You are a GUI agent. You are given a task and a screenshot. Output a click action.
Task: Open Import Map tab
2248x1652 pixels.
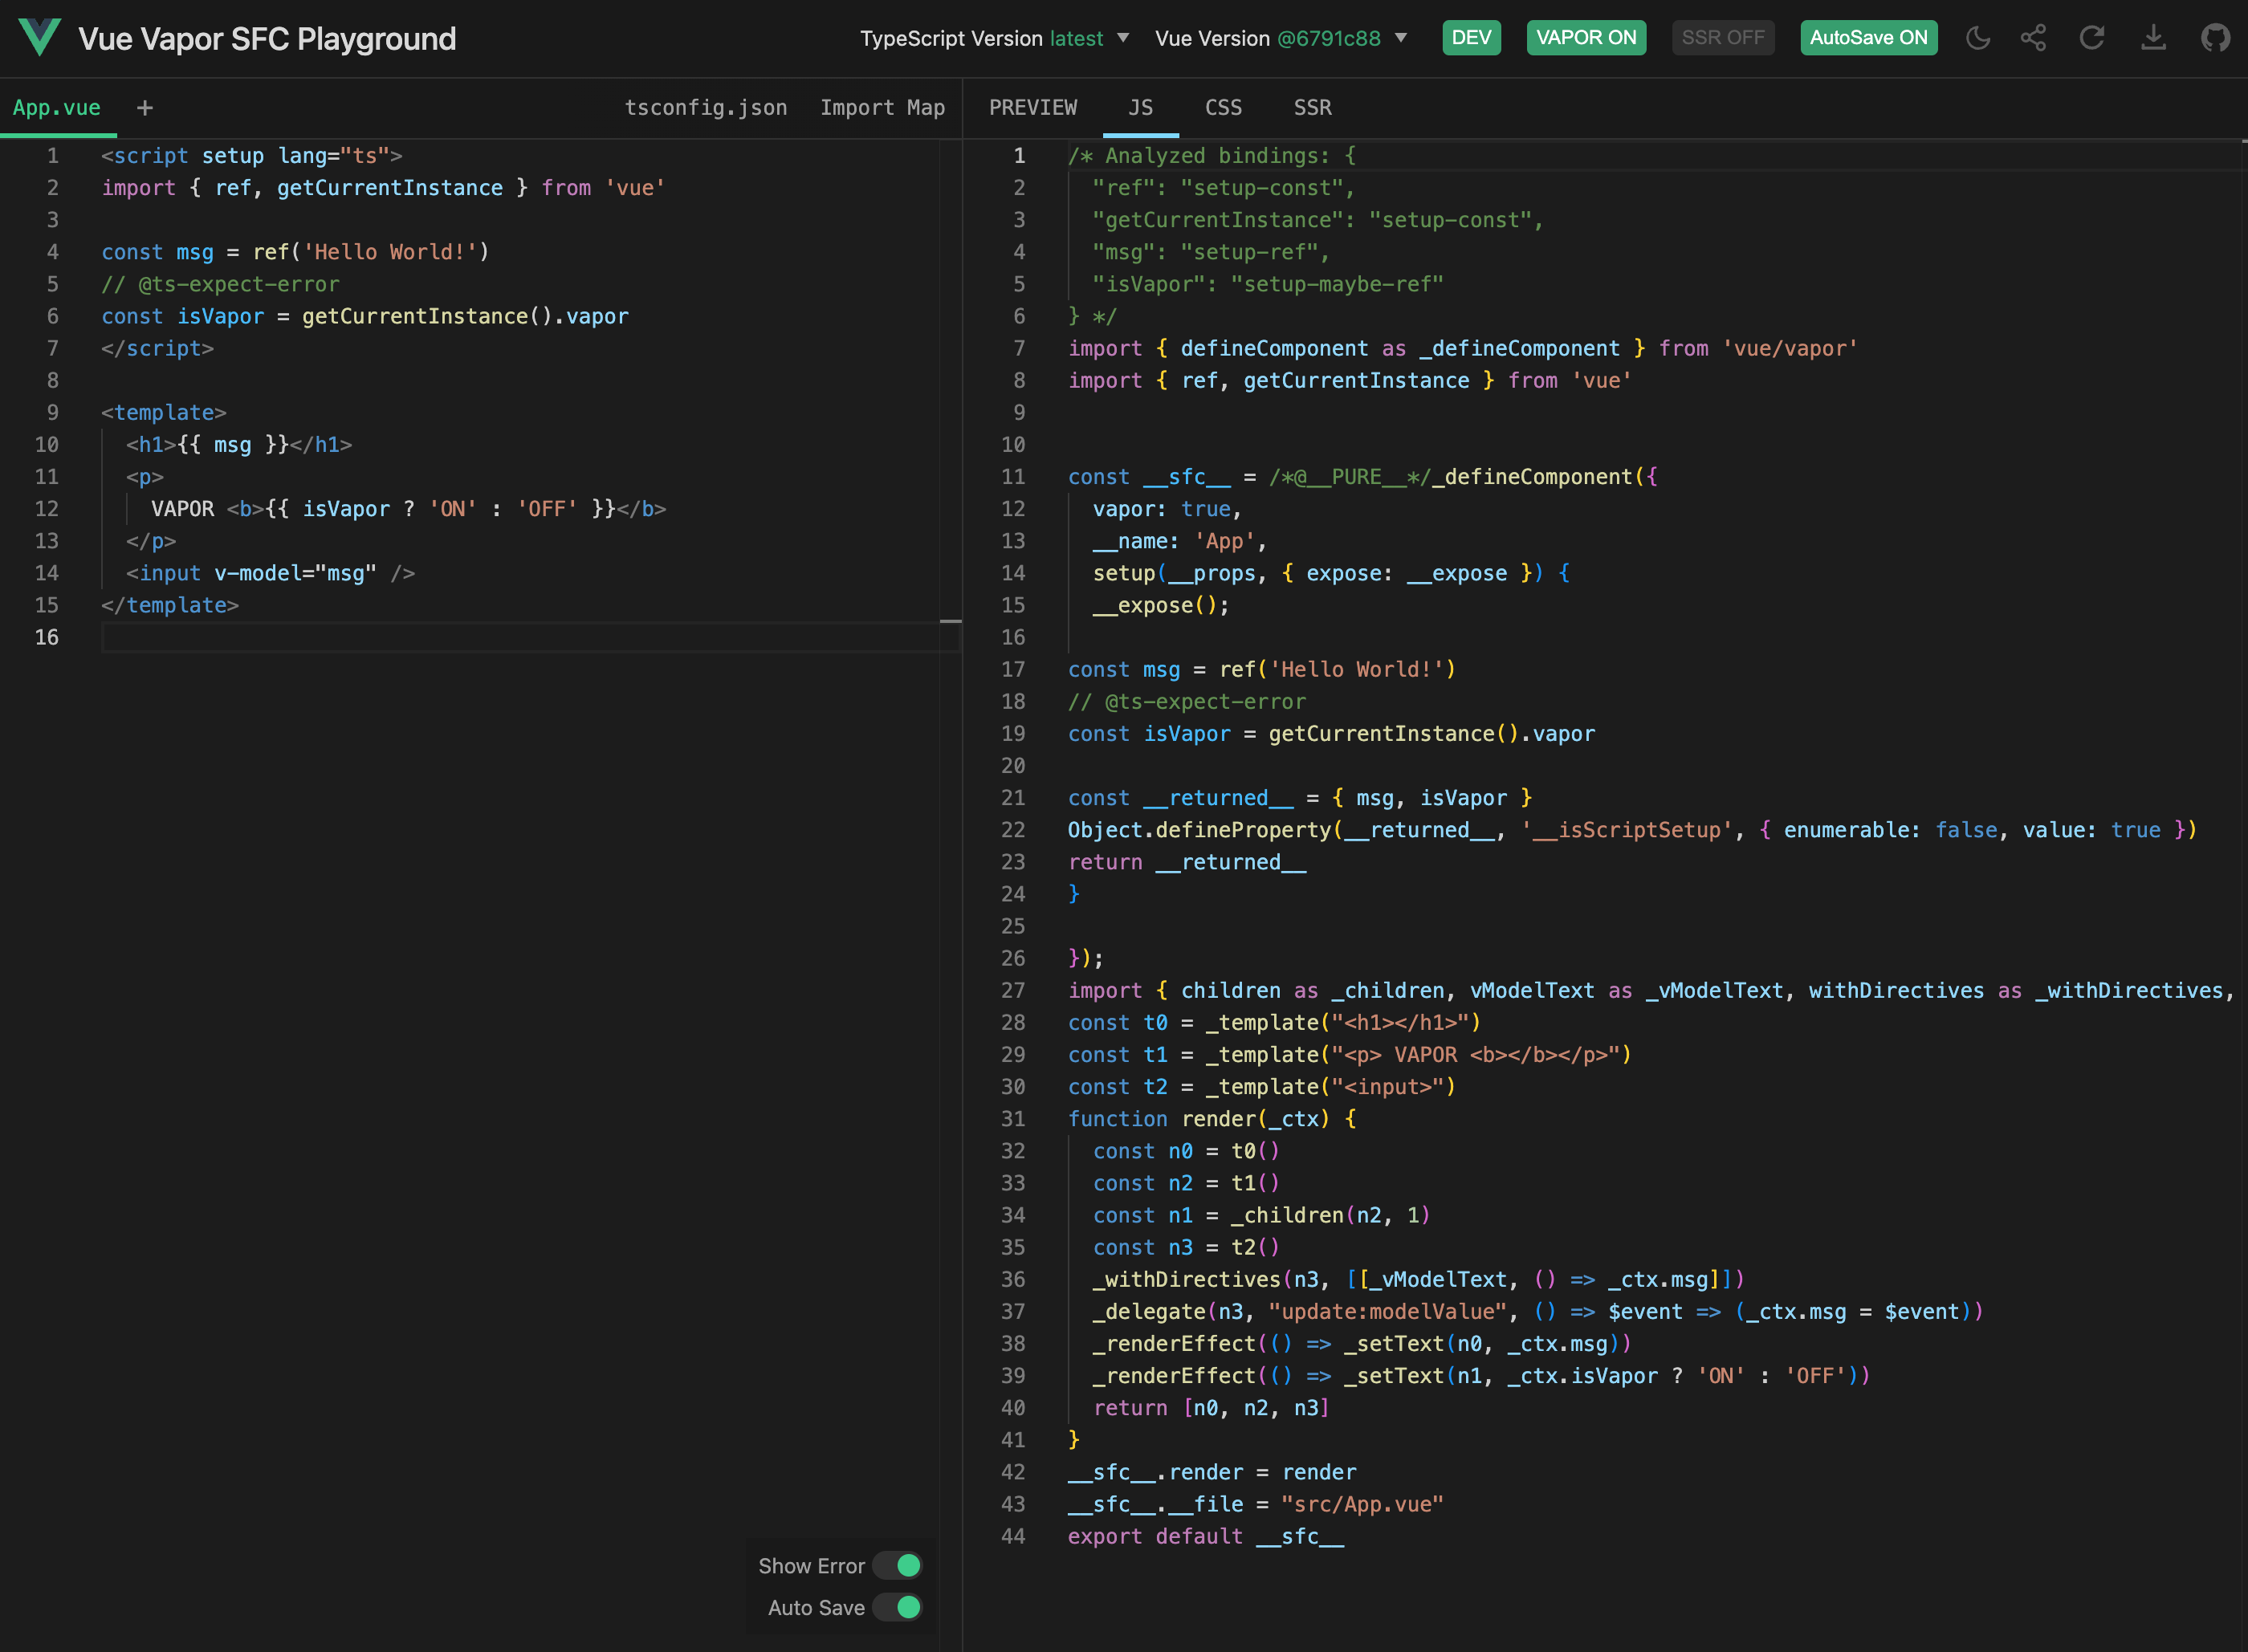pos(882,108)
